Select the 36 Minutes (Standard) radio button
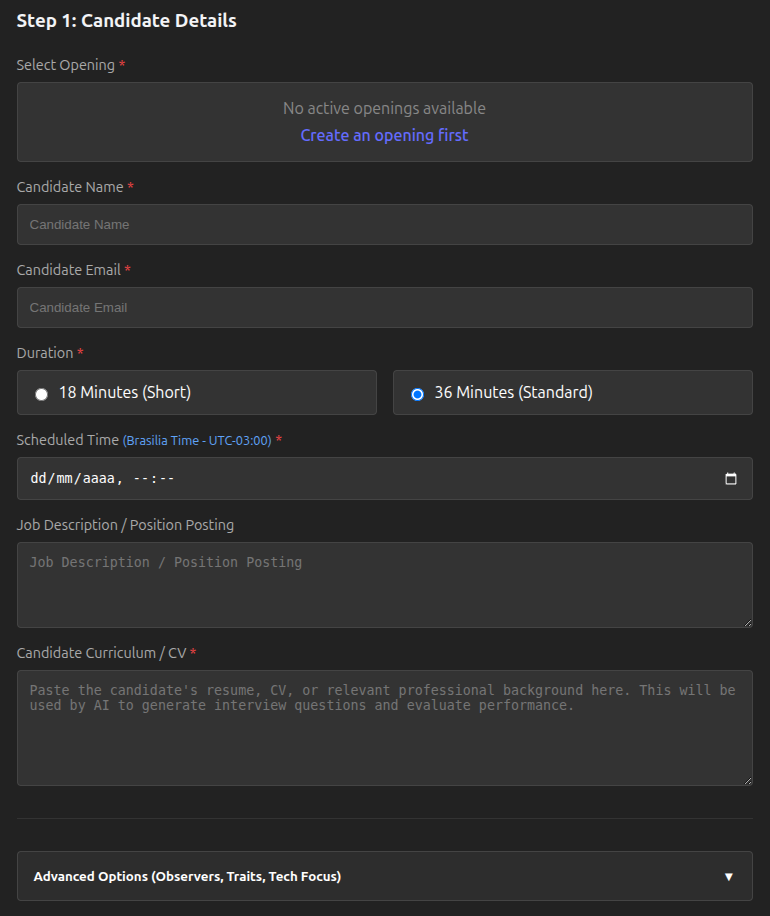770x916 pixels. pyautogui.click(x=418, y=394)
